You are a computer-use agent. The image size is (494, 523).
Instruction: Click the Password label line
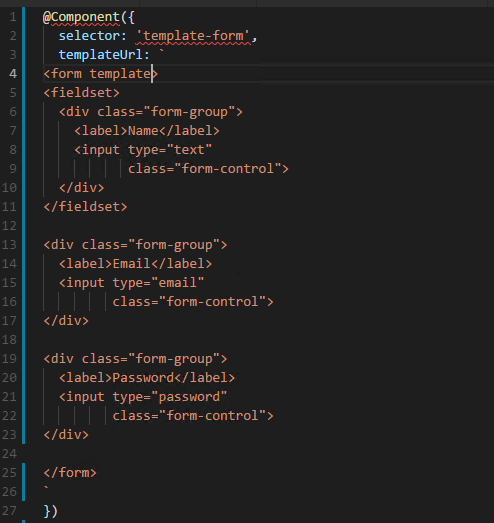[x=147, y=378]
